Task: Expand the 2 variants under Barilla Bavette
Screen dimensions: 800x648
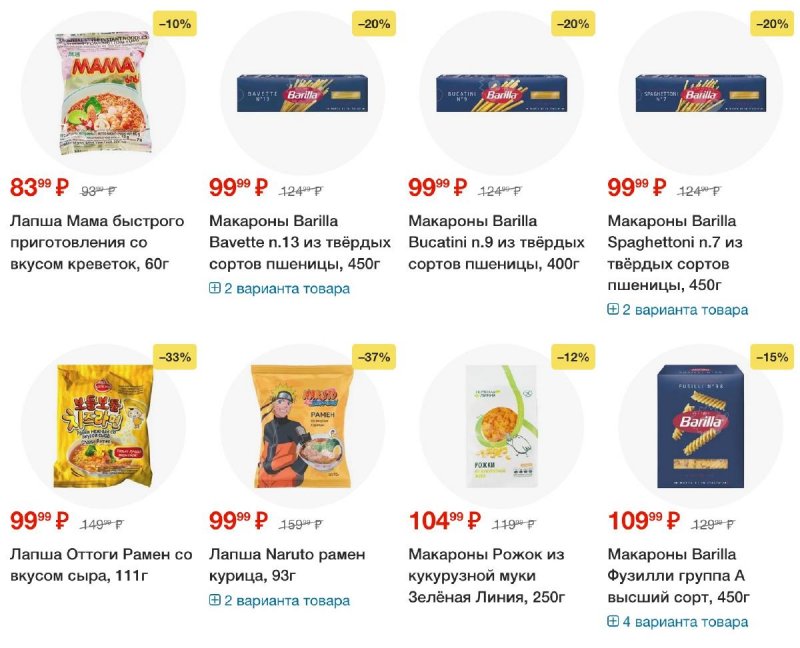Action: tap(280, 289)
